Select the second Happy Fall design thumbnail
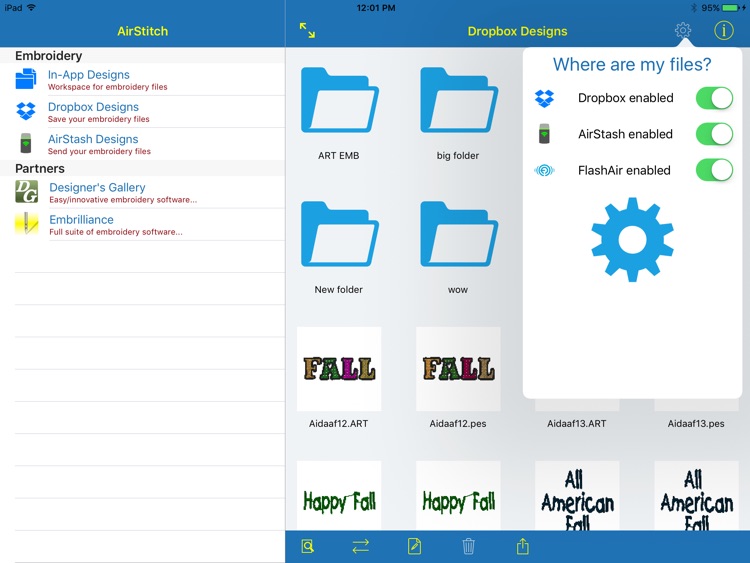Screen dimensions: 750x563 [x=458, y=495]
